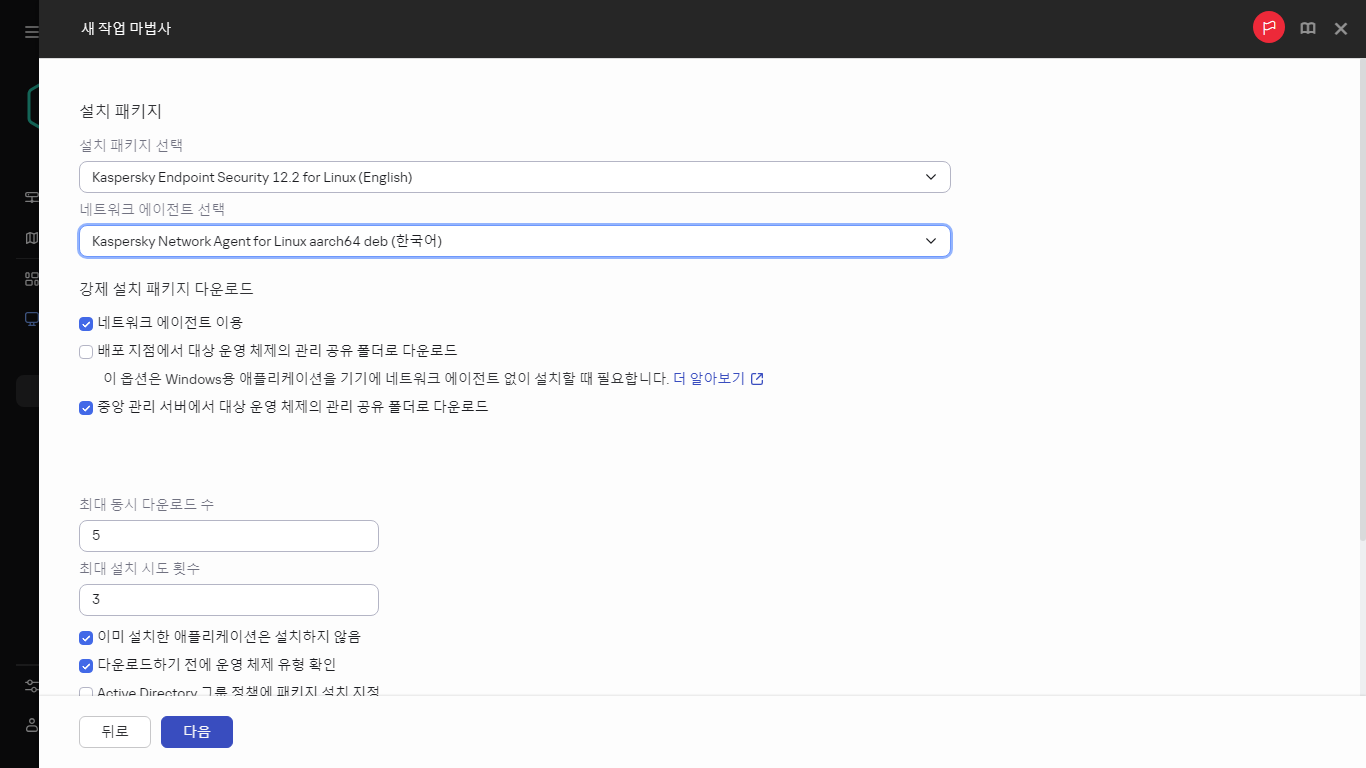
Task: Open the Assets map icon in the sidebar
Action: 30,237
